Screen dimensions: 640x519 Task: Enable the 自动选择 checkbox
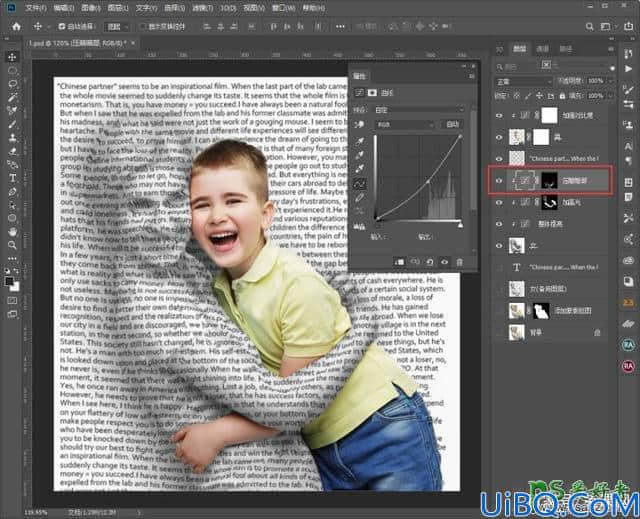point(62,27)
